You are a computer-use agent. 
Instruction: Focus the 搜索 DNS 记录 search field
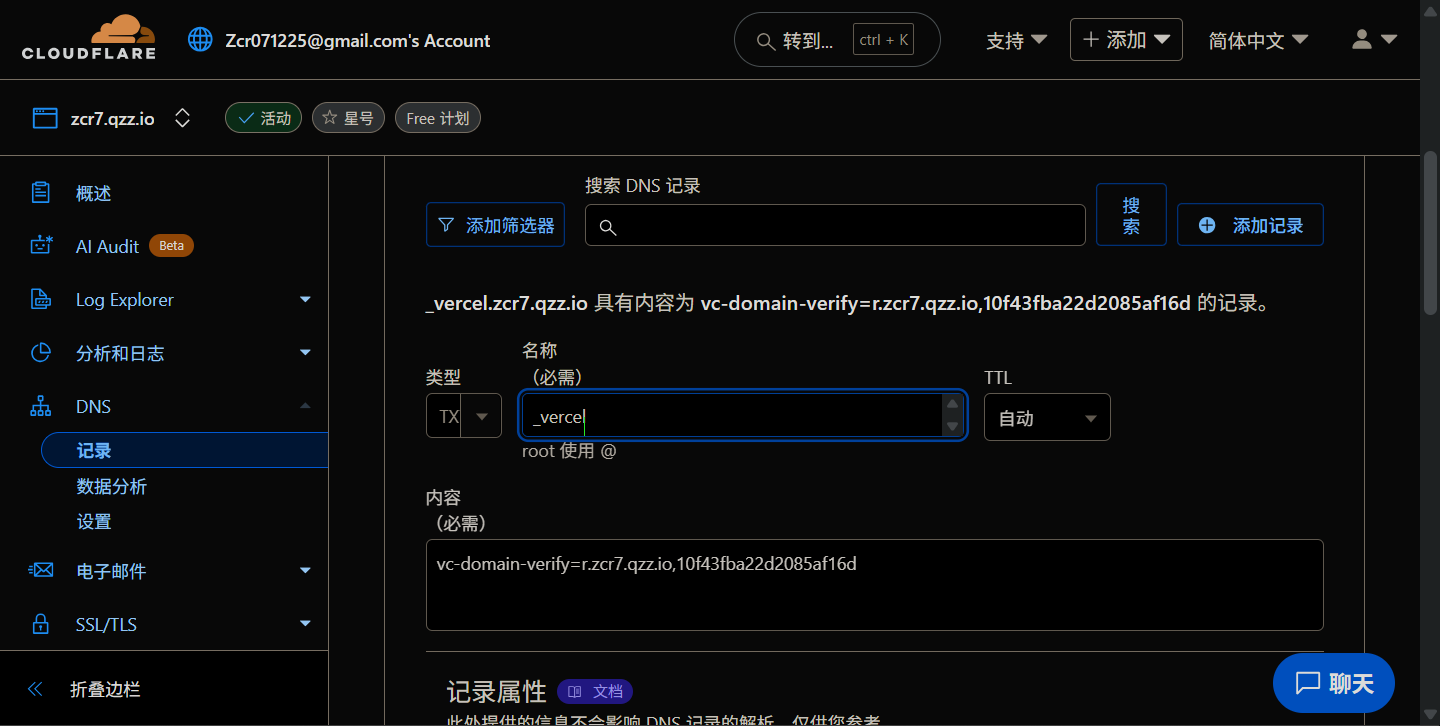835,225
